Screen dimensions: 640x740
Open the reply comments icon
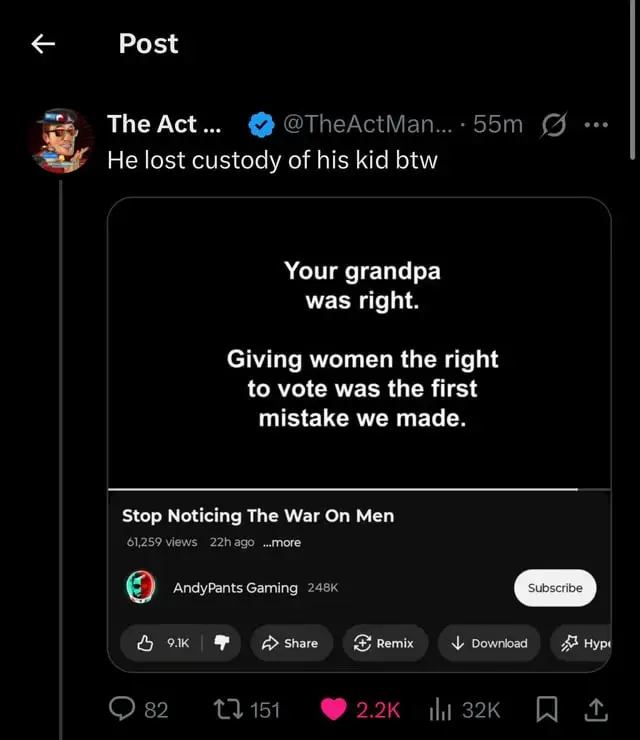[x=122, y=710]
